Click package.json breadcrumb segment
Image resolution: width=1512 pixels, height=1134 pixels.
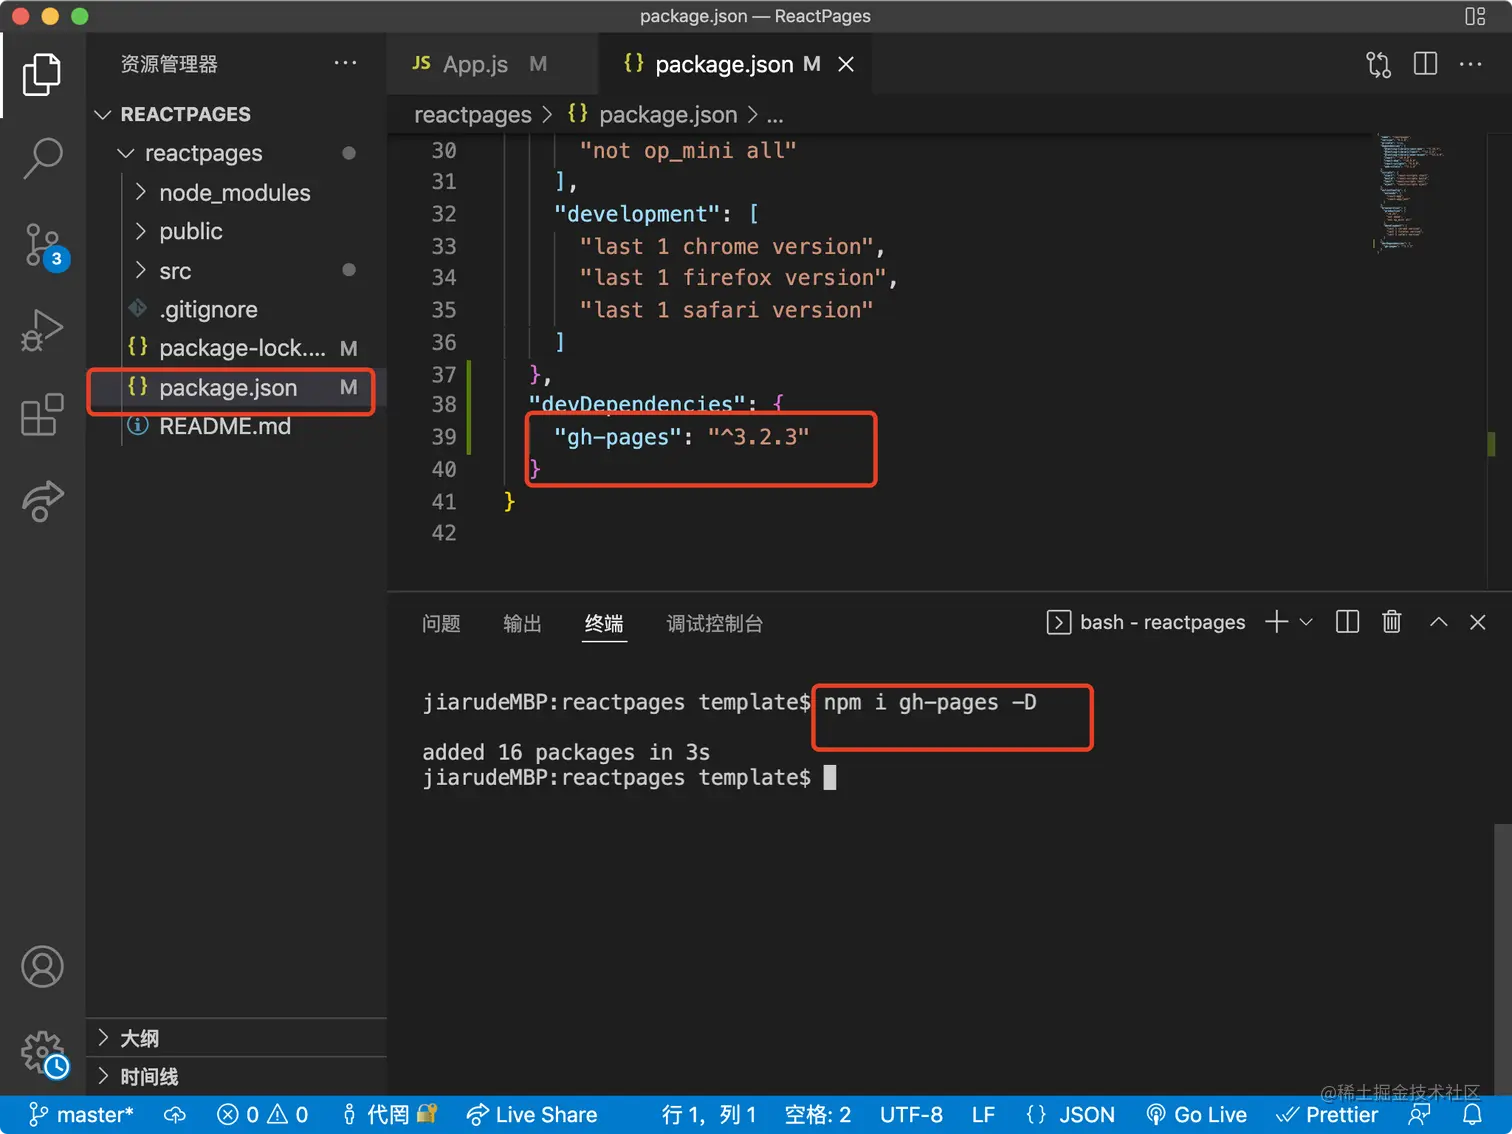668,115
